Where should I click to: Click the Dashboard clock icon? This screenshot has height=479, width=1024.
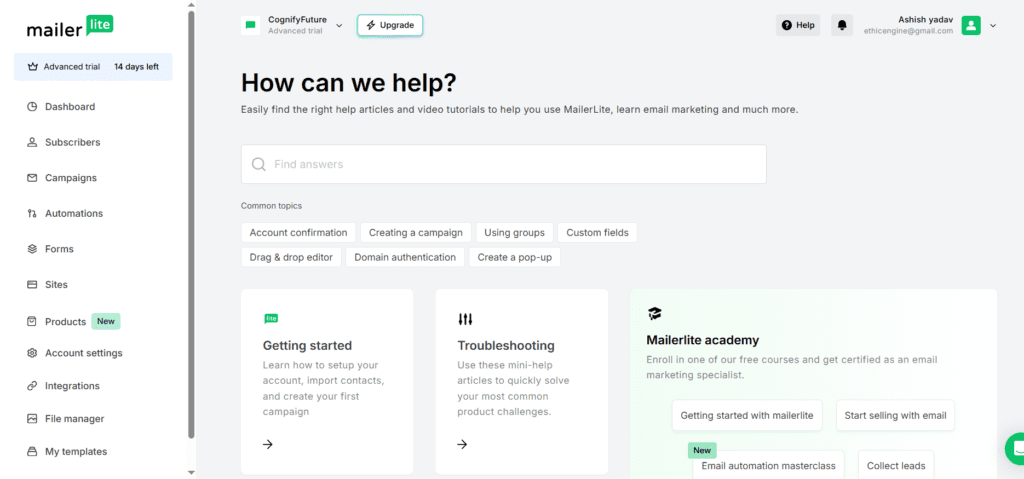[x=32, y=107]
